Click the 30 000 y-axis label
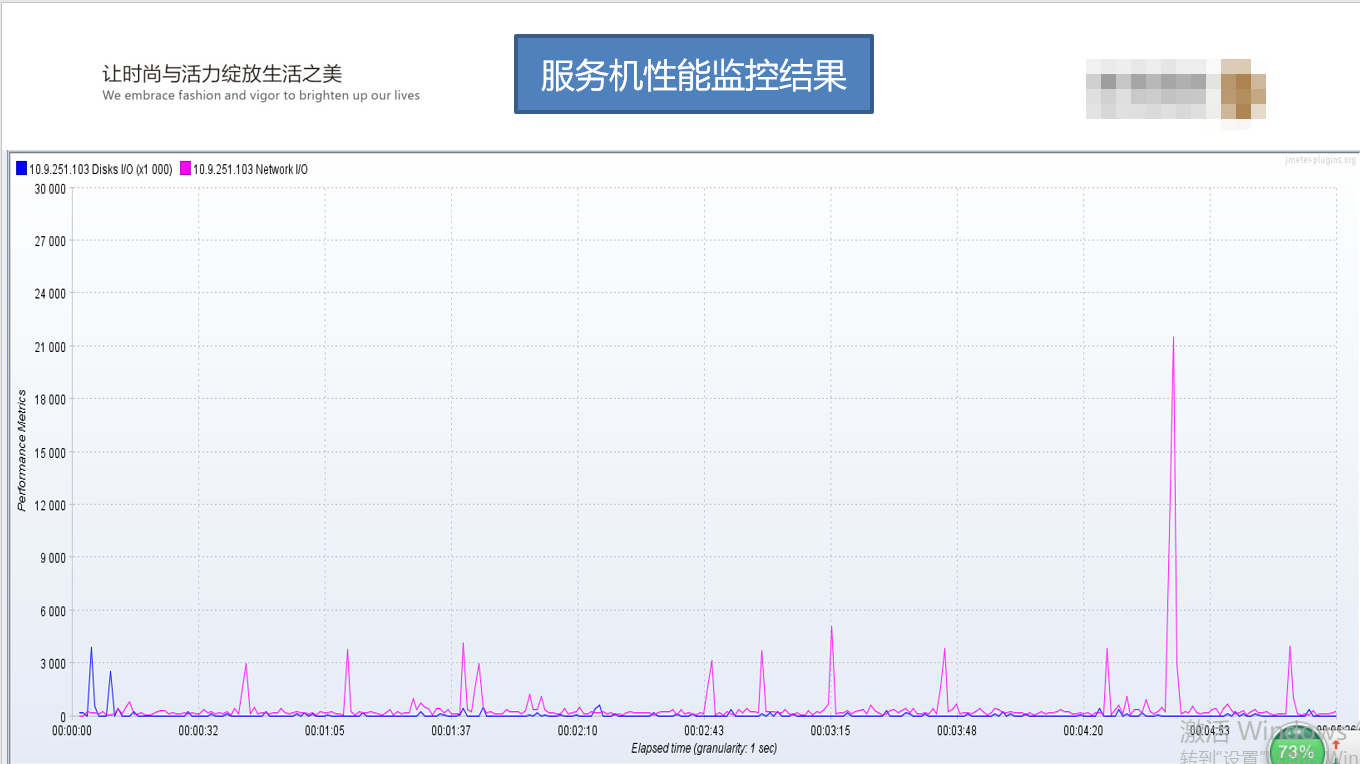 click(49, 188)
